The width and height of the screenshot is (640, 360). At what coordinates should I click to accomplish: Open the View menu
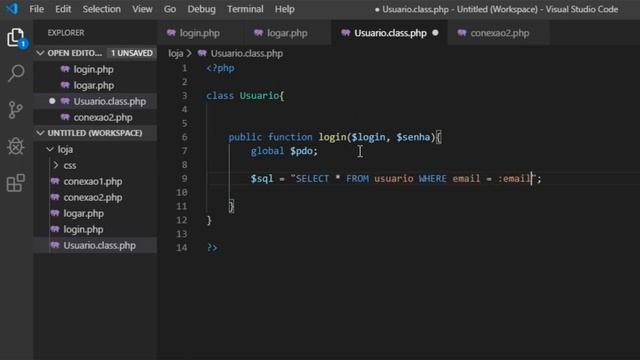[x=142, y=9]
